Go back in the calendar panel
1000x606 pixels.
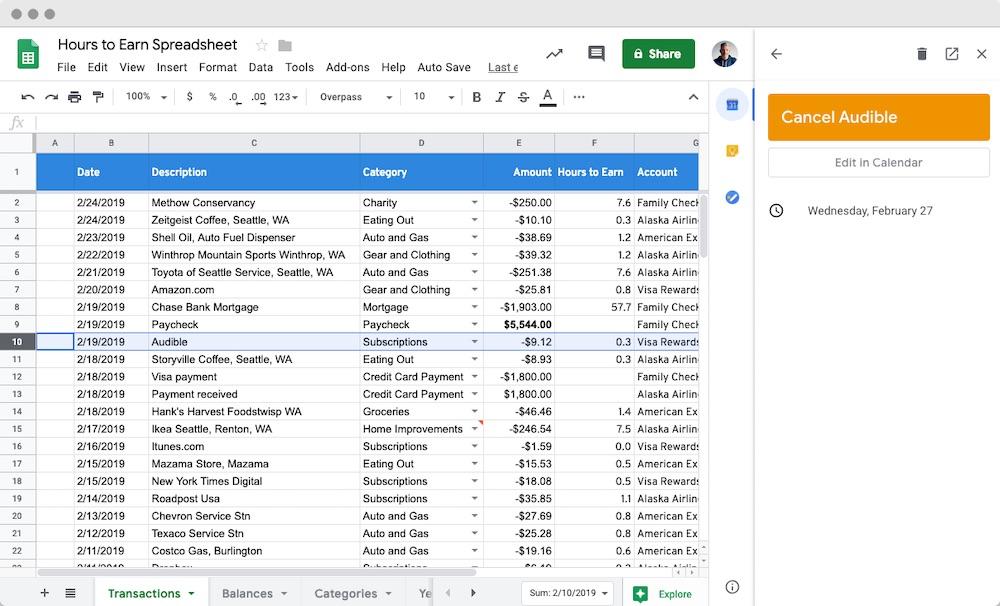pyautogui.click(x=776, y=54)
